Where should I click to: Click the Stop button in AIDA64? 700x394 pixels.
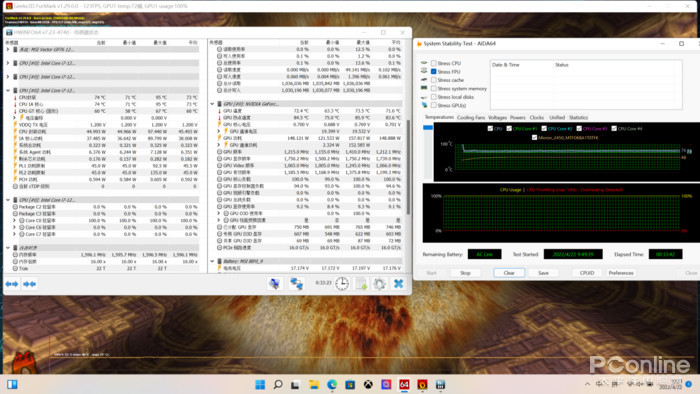point(465,273)
